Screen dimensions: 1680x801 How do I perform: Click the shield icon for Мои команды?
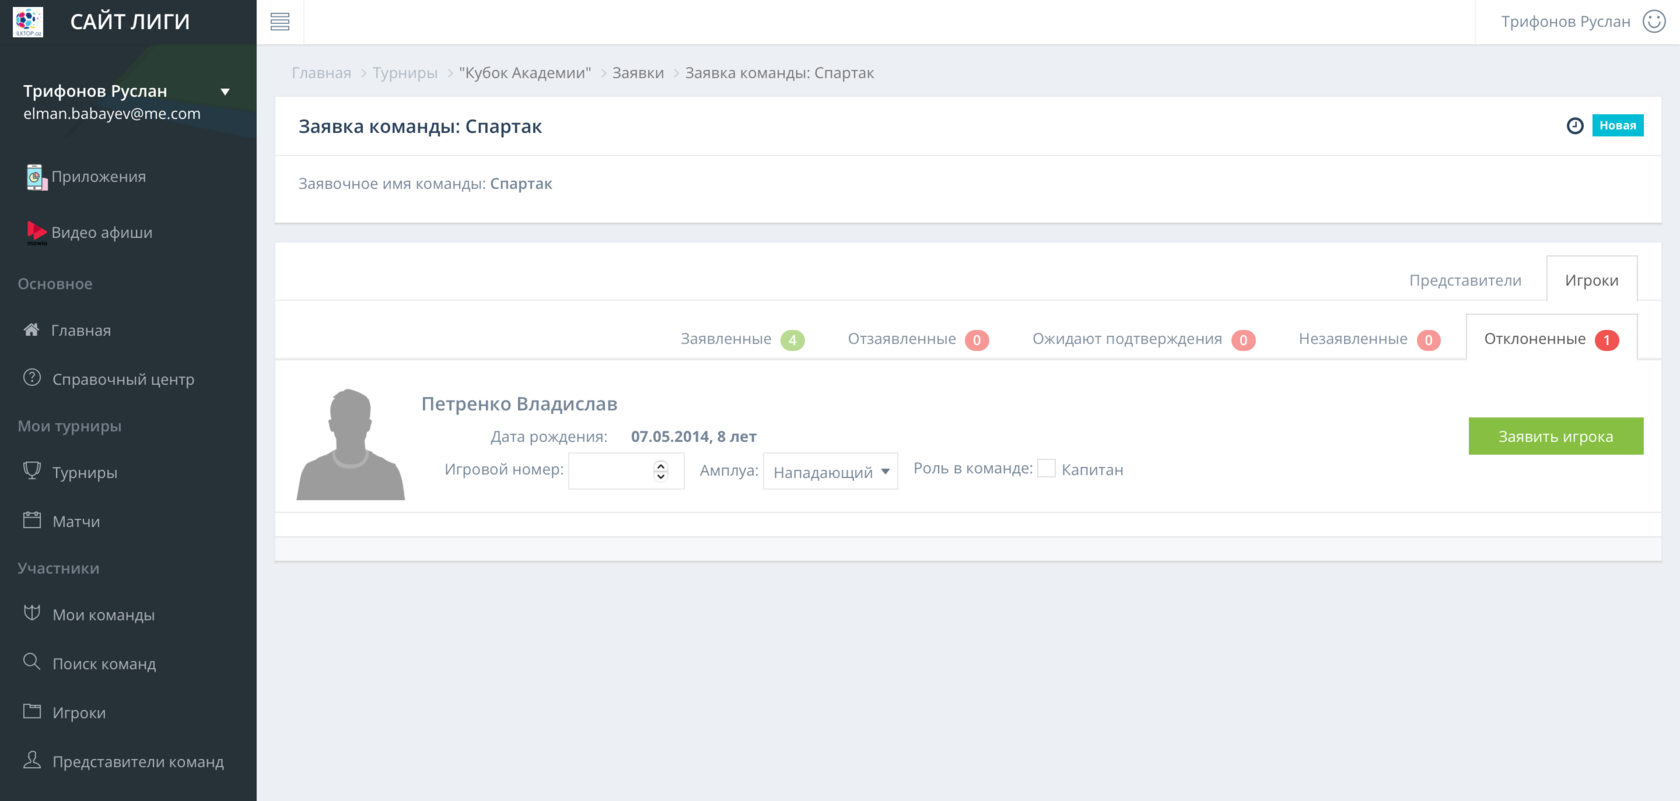(x=32, y=613)
